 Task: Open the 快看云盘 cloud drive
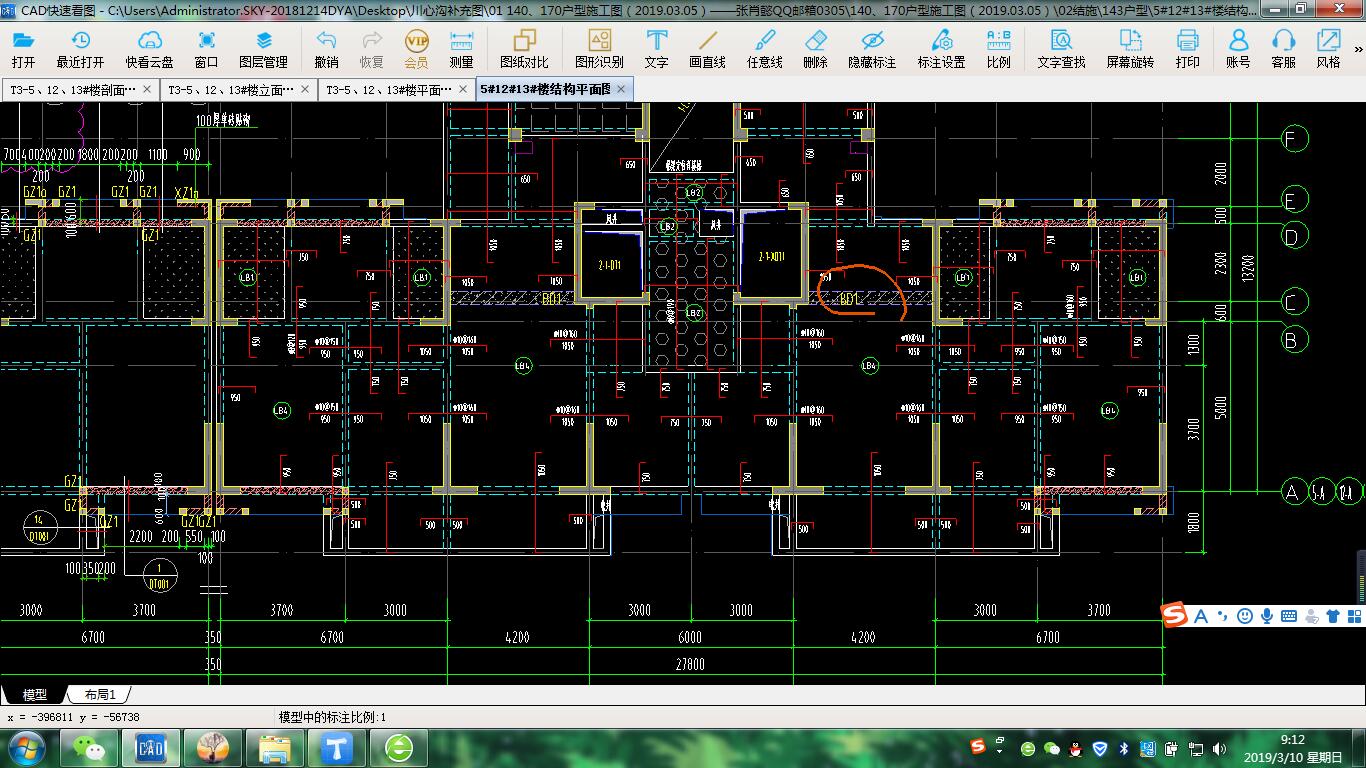[150, 48]
